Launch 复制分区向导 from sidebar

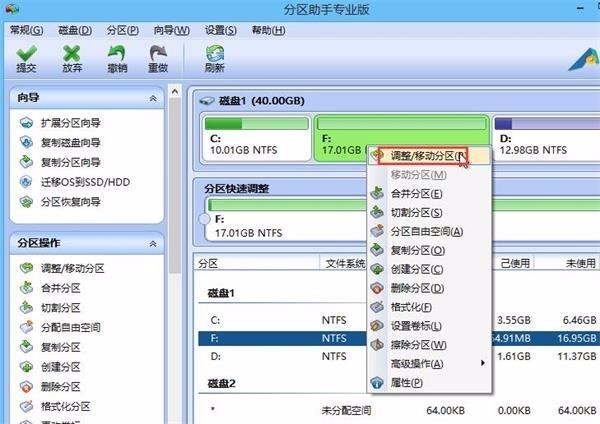71,162
